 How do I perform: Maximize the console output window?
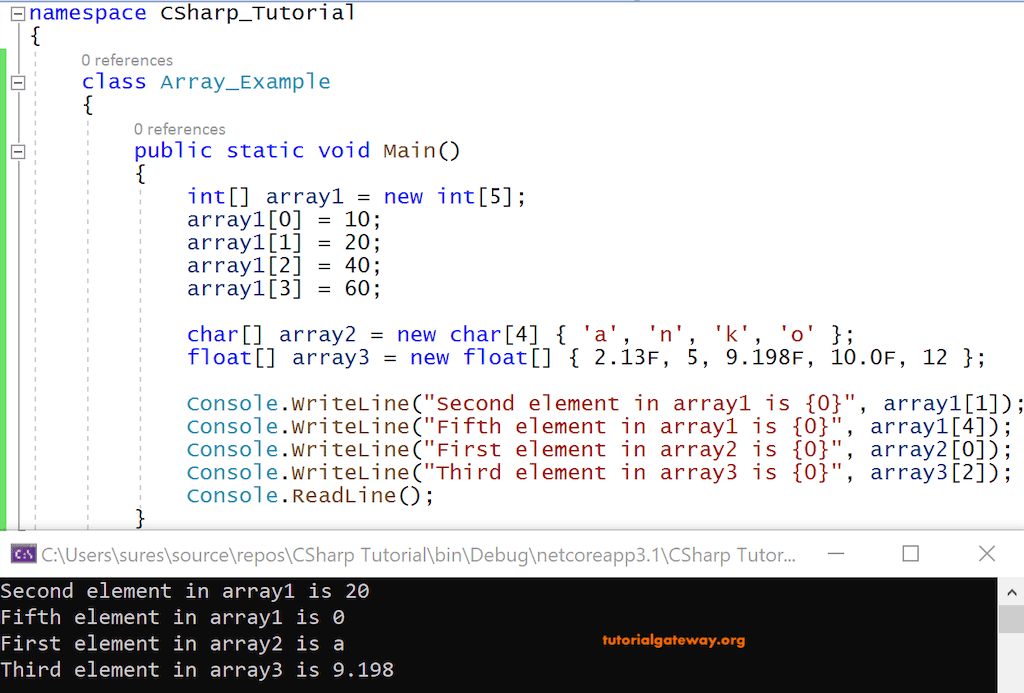911,553
